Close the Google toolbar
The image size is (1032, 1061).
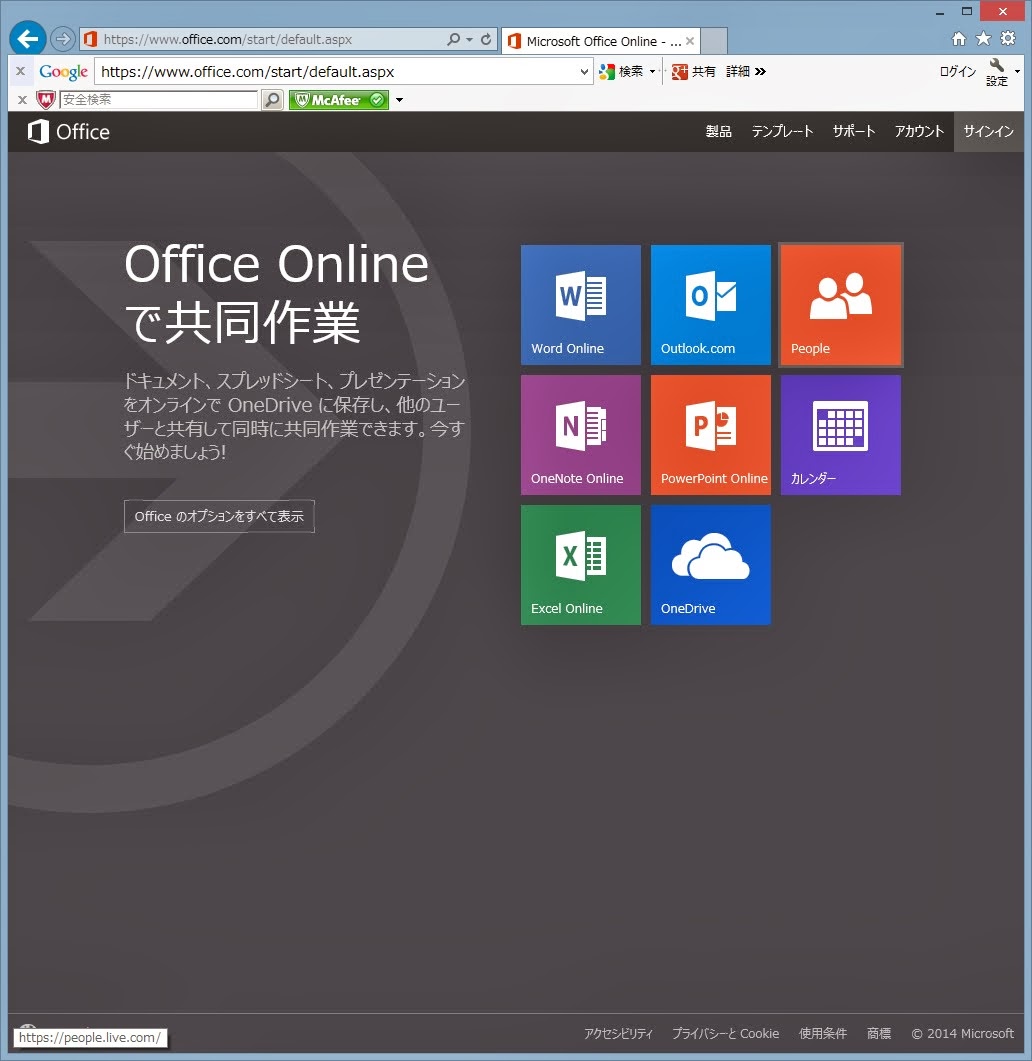[x=20, y=71]
